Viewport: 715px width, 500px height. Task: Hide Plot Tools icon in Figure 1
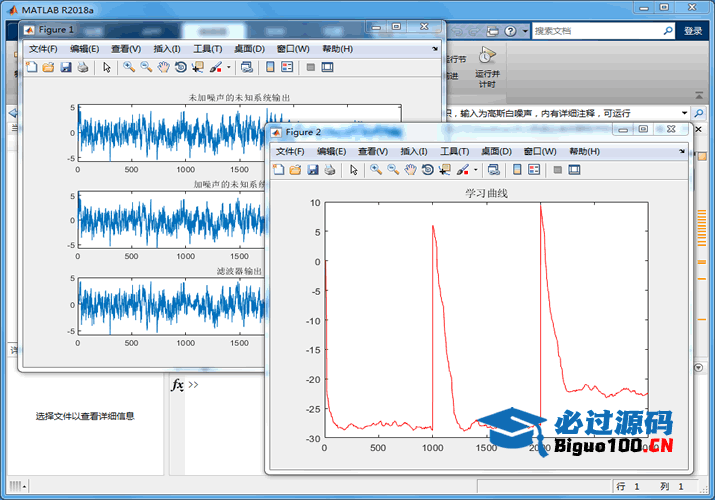click(311, 67)
